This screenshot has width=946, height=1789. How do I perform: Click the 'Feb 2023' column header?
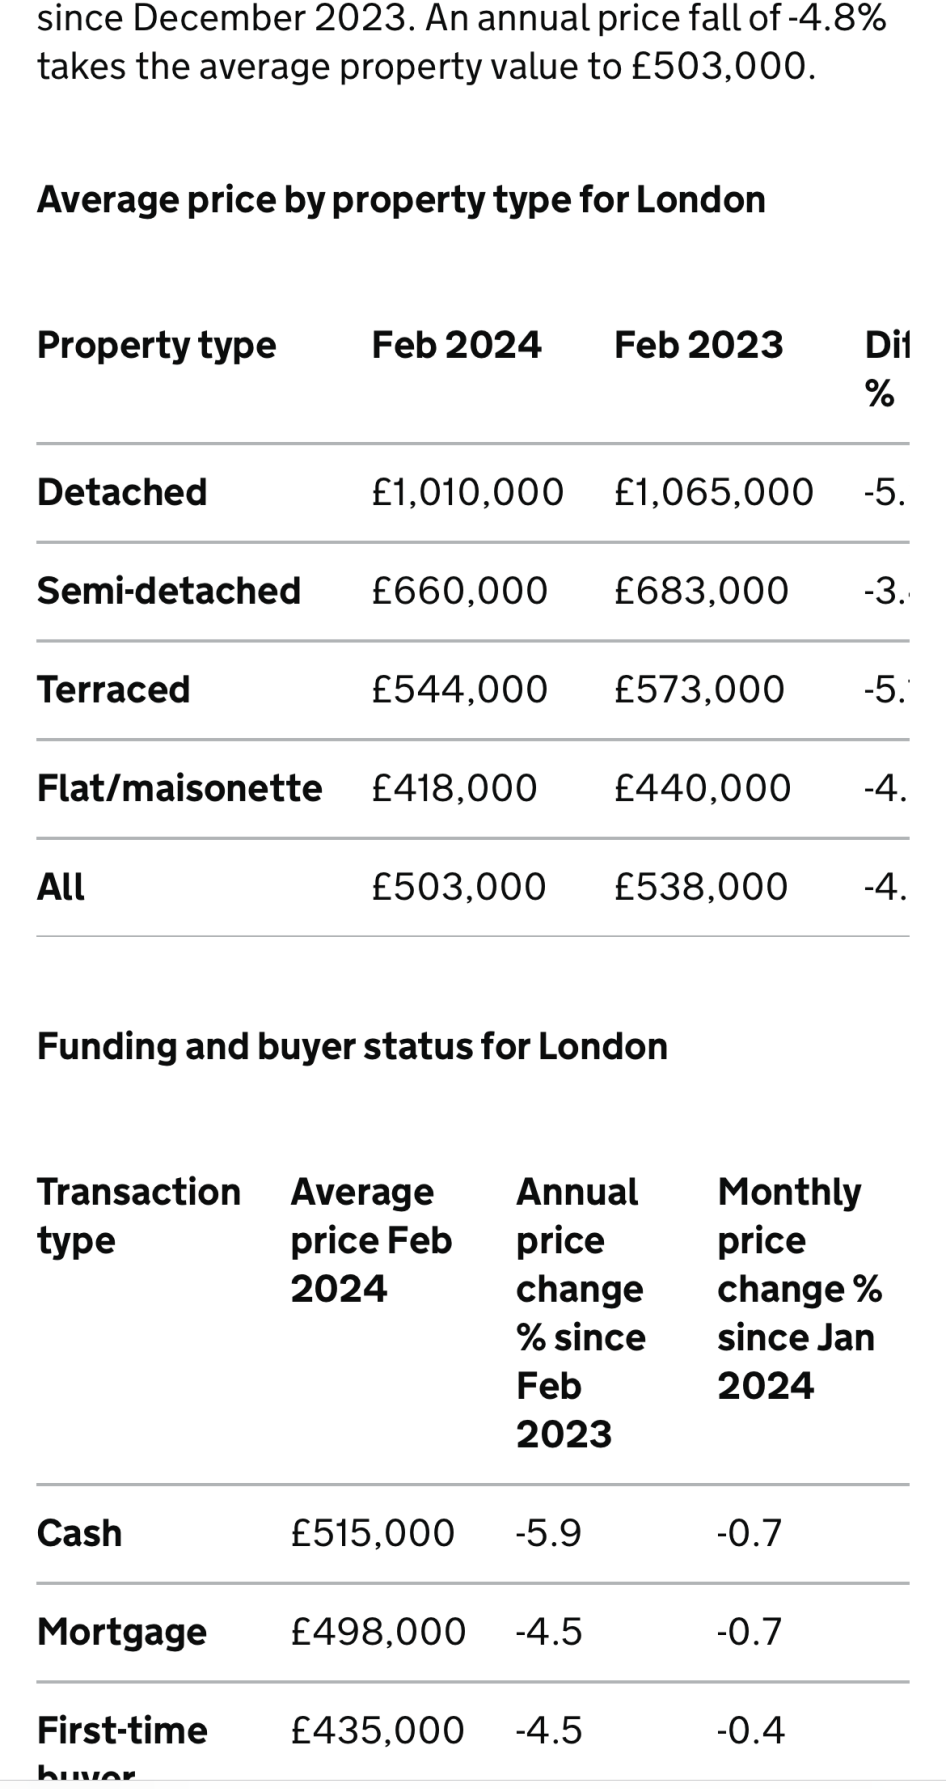coord(698,345)
